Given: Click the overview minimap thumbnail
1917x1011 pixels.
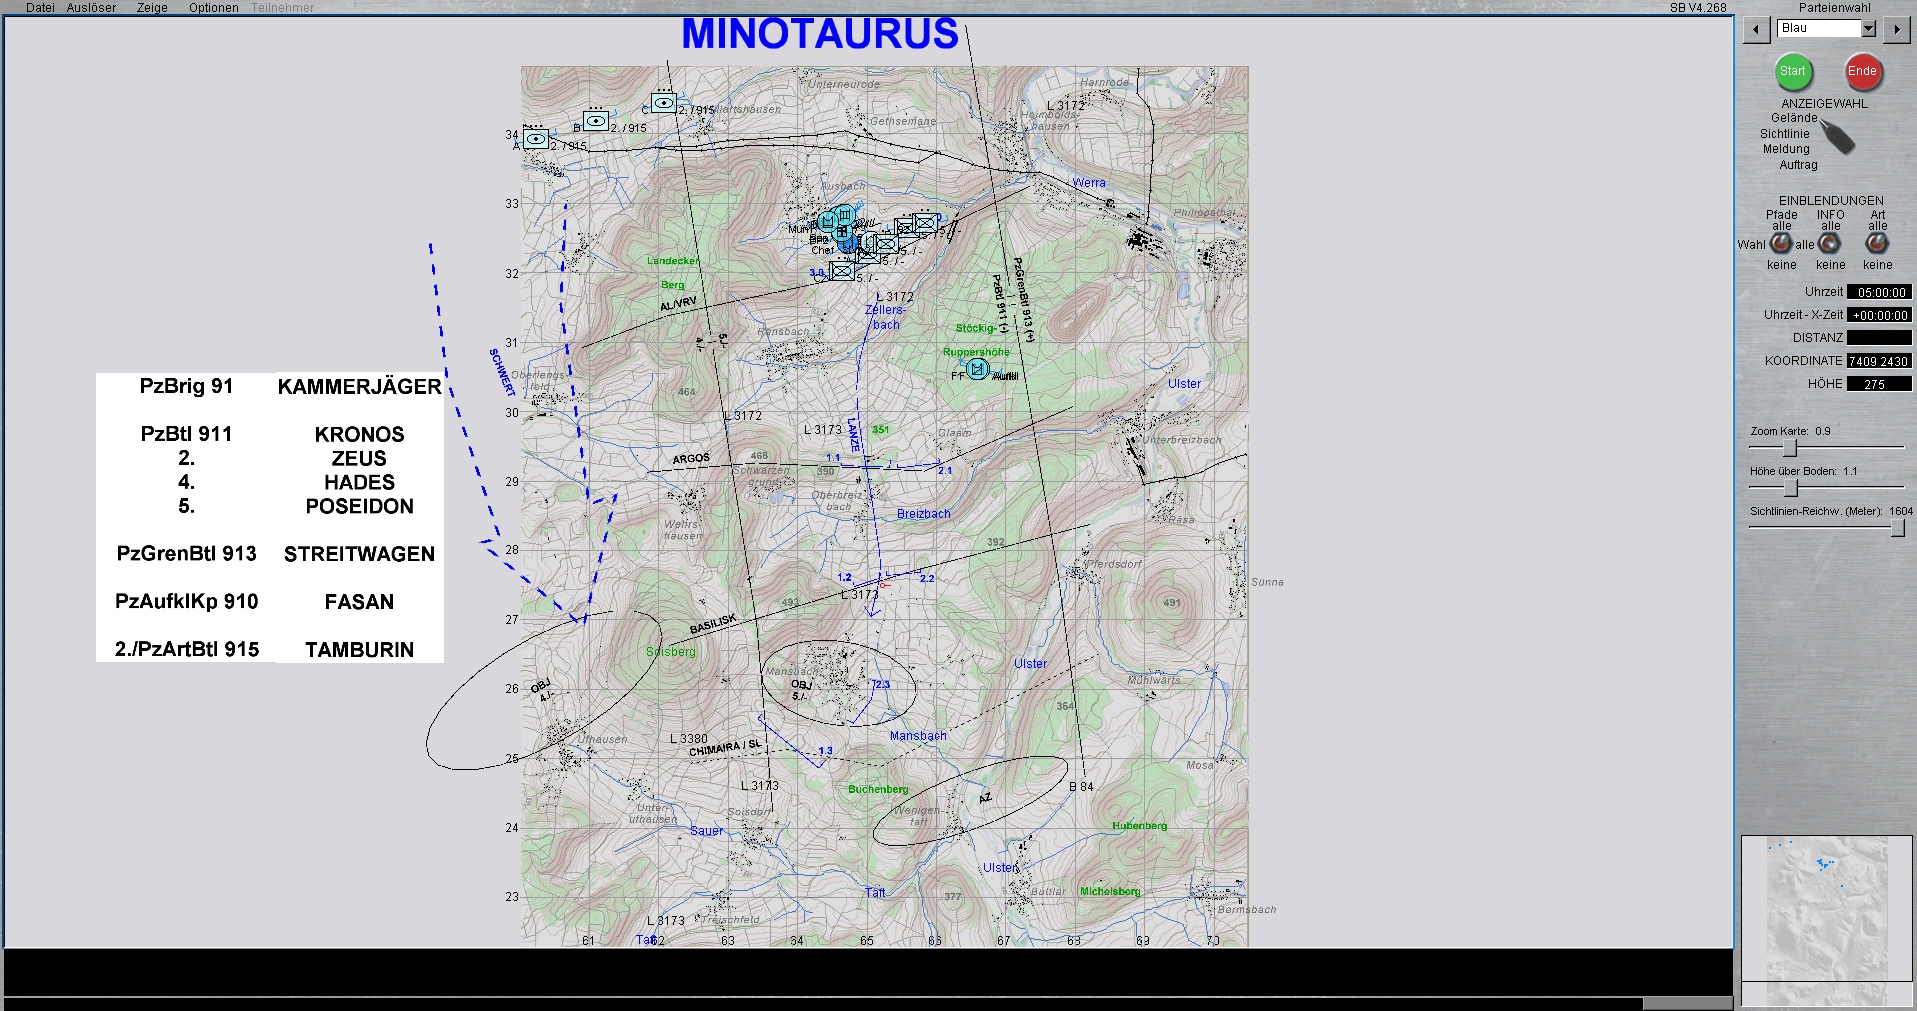Looking at the screenshot, I should point(1812,908).
